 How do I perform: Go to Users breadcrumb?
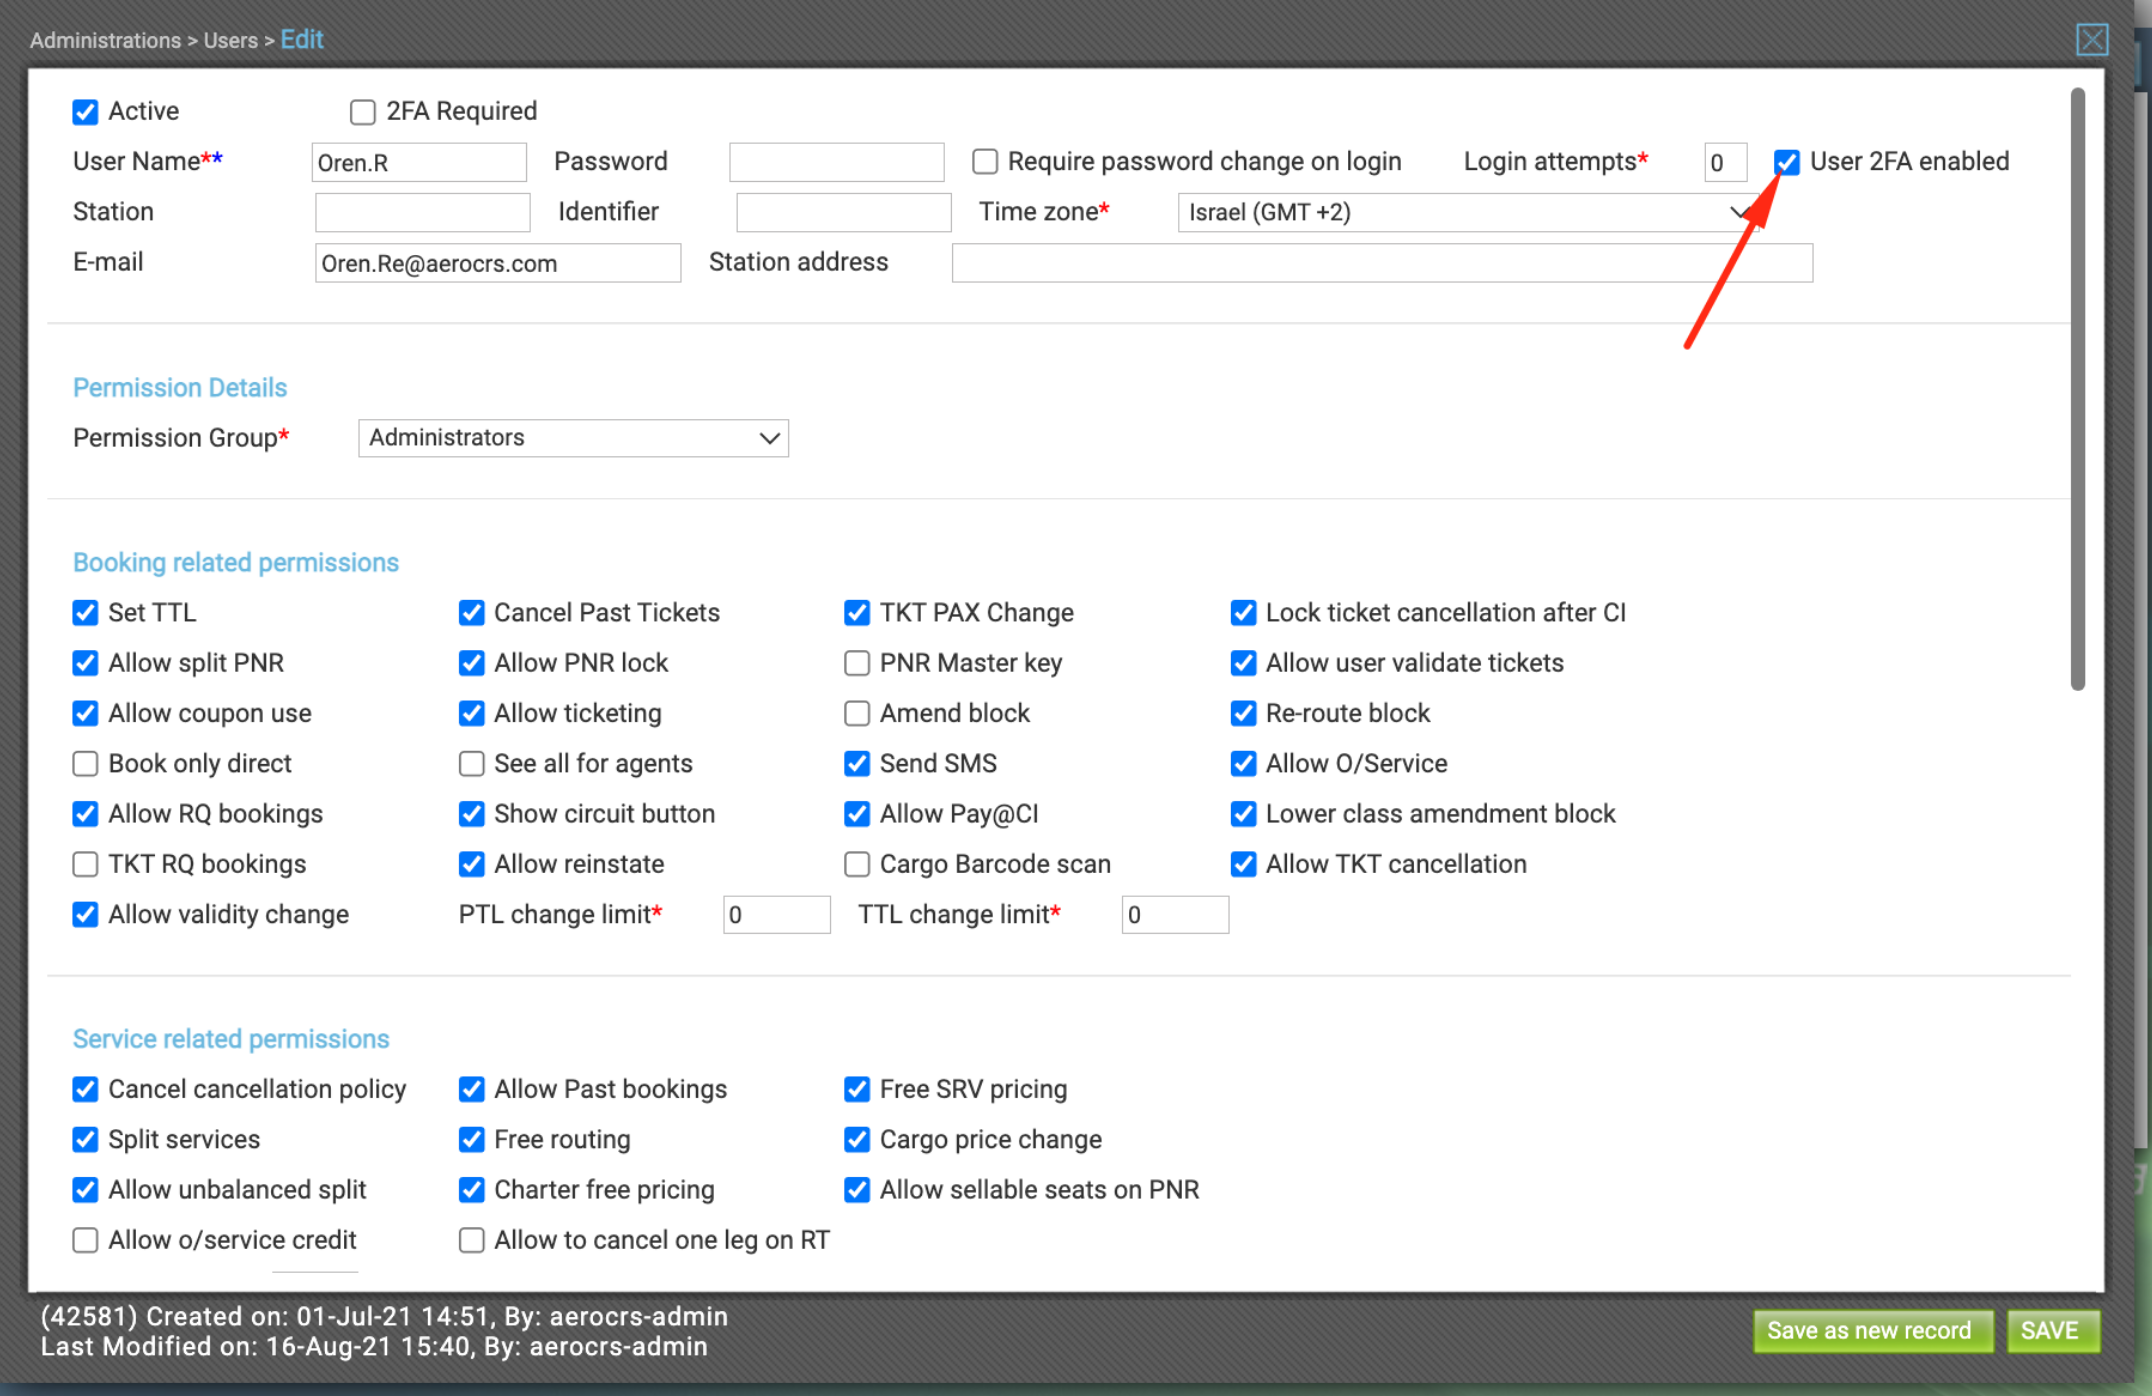(x=231, y=41)
